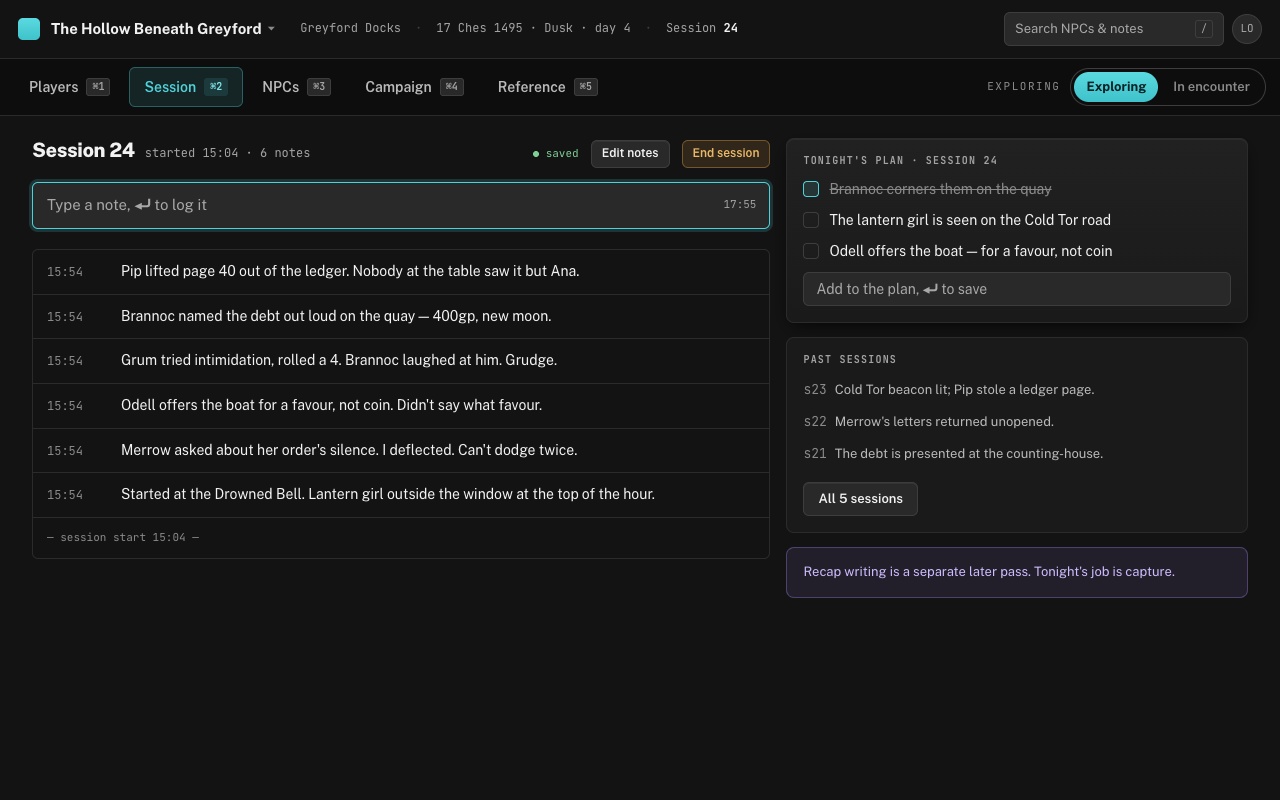This screenshot has height=800, width=1280.
Task: Open the Reference tab
Action: 547,87
